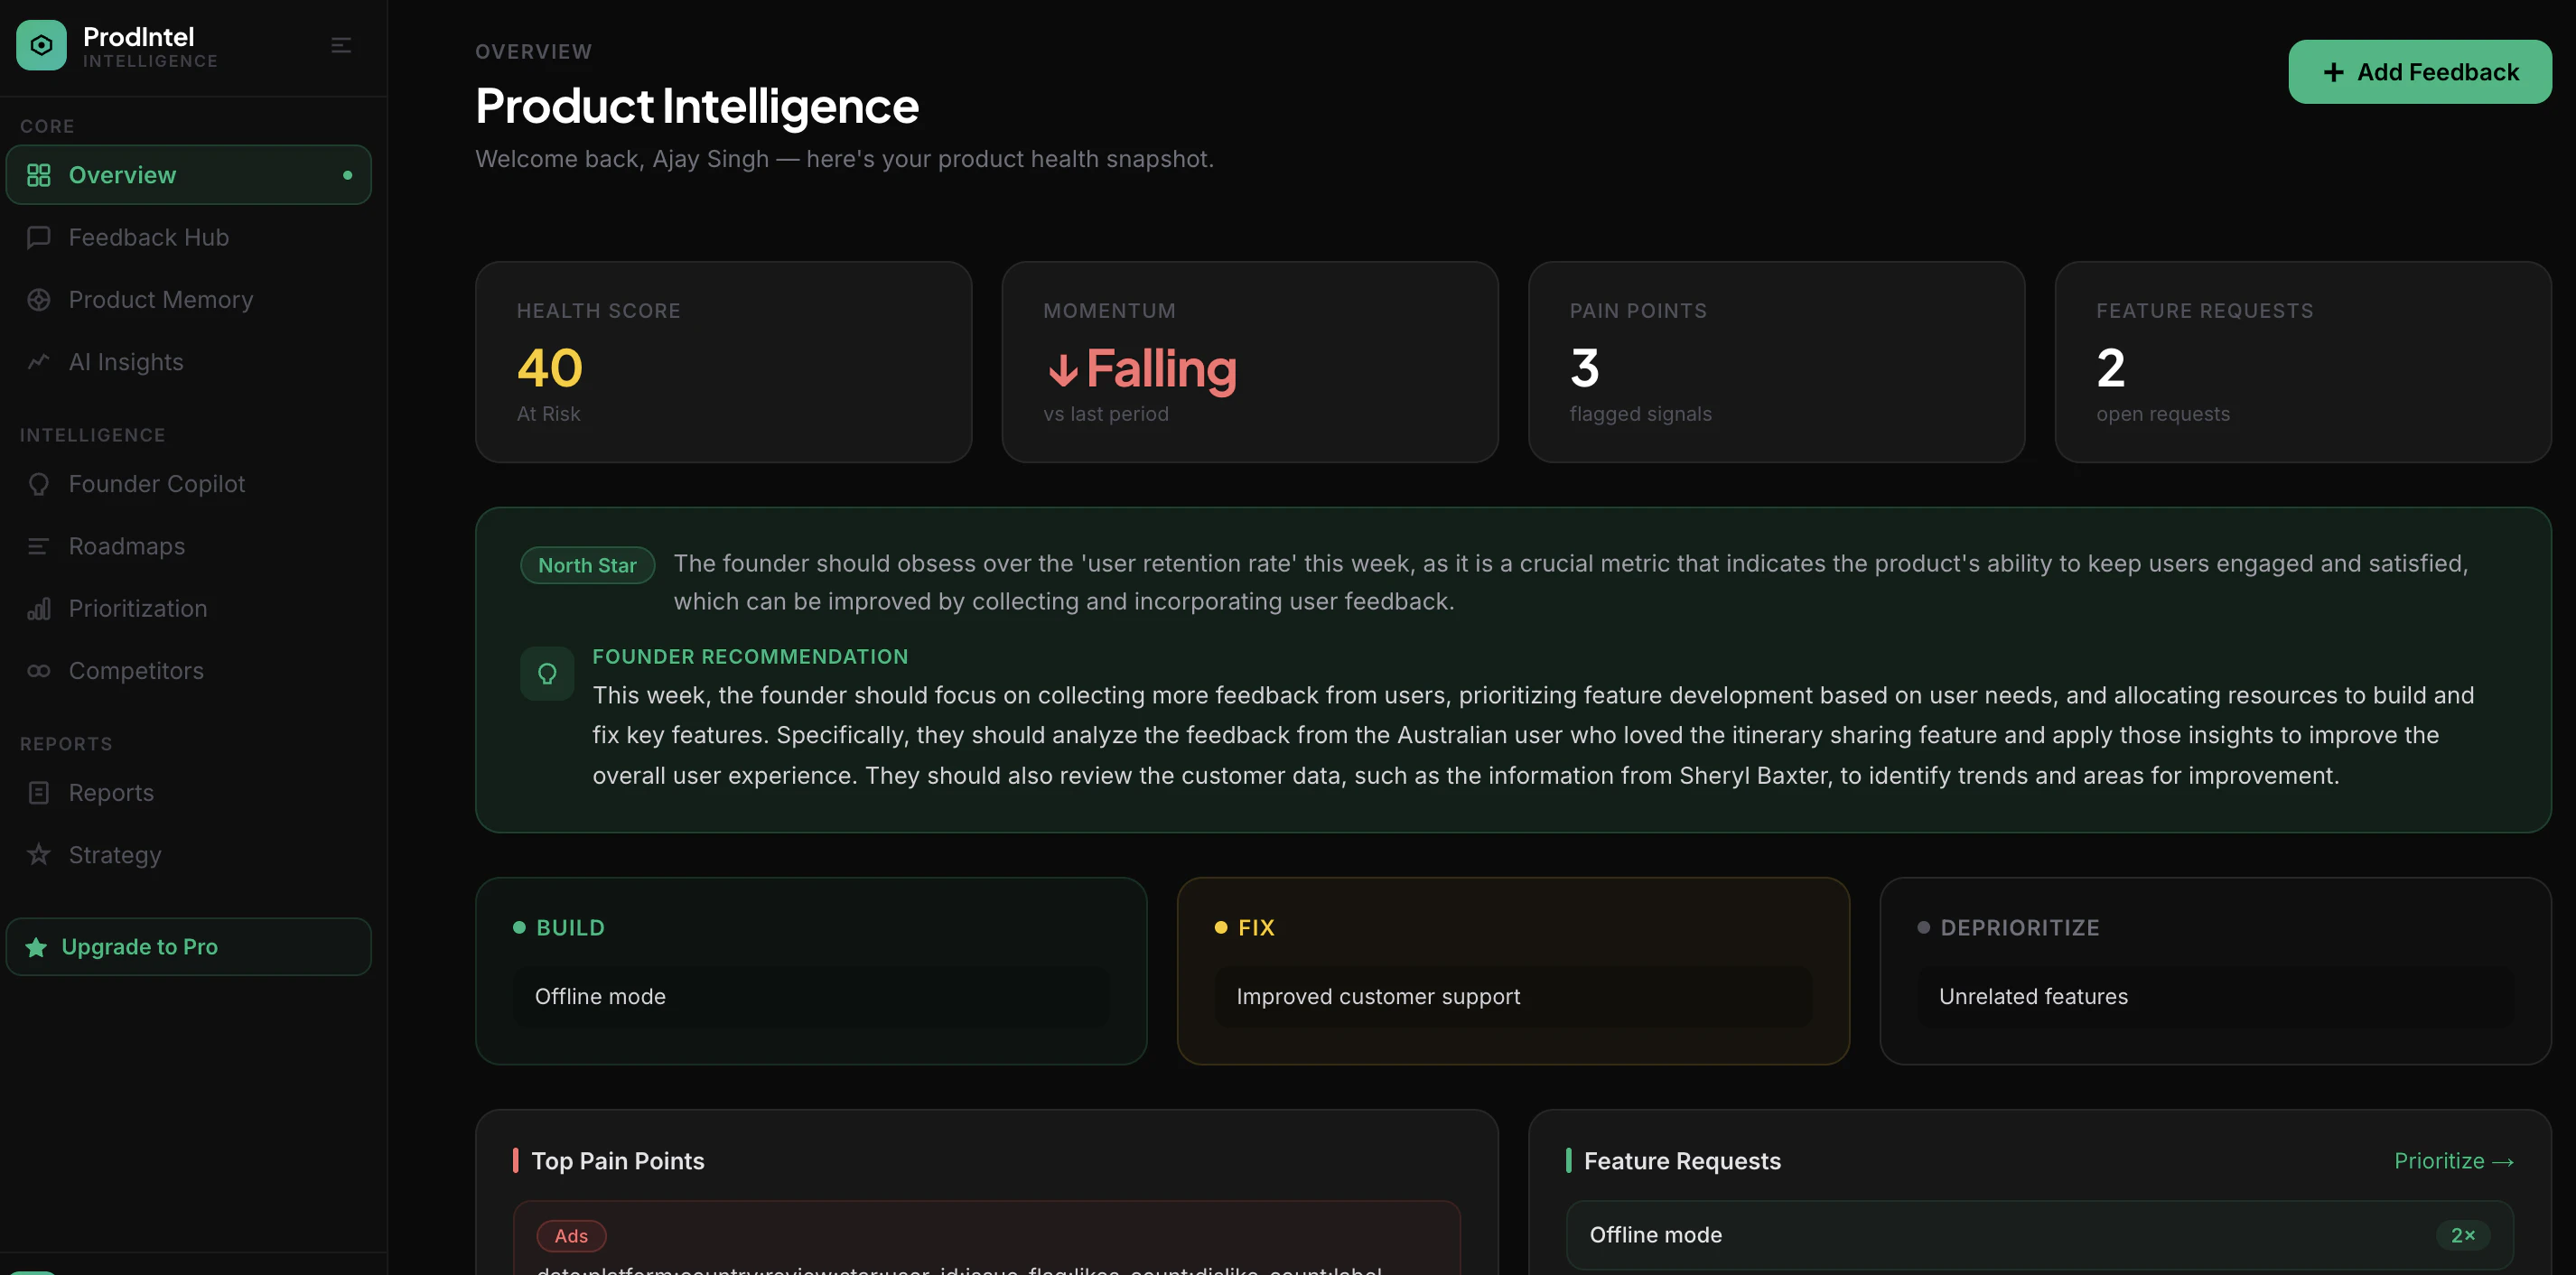Navigate to Founder Copilot
The image size is (2576, 1275).
pyautogui.click(x=189, y=484)
